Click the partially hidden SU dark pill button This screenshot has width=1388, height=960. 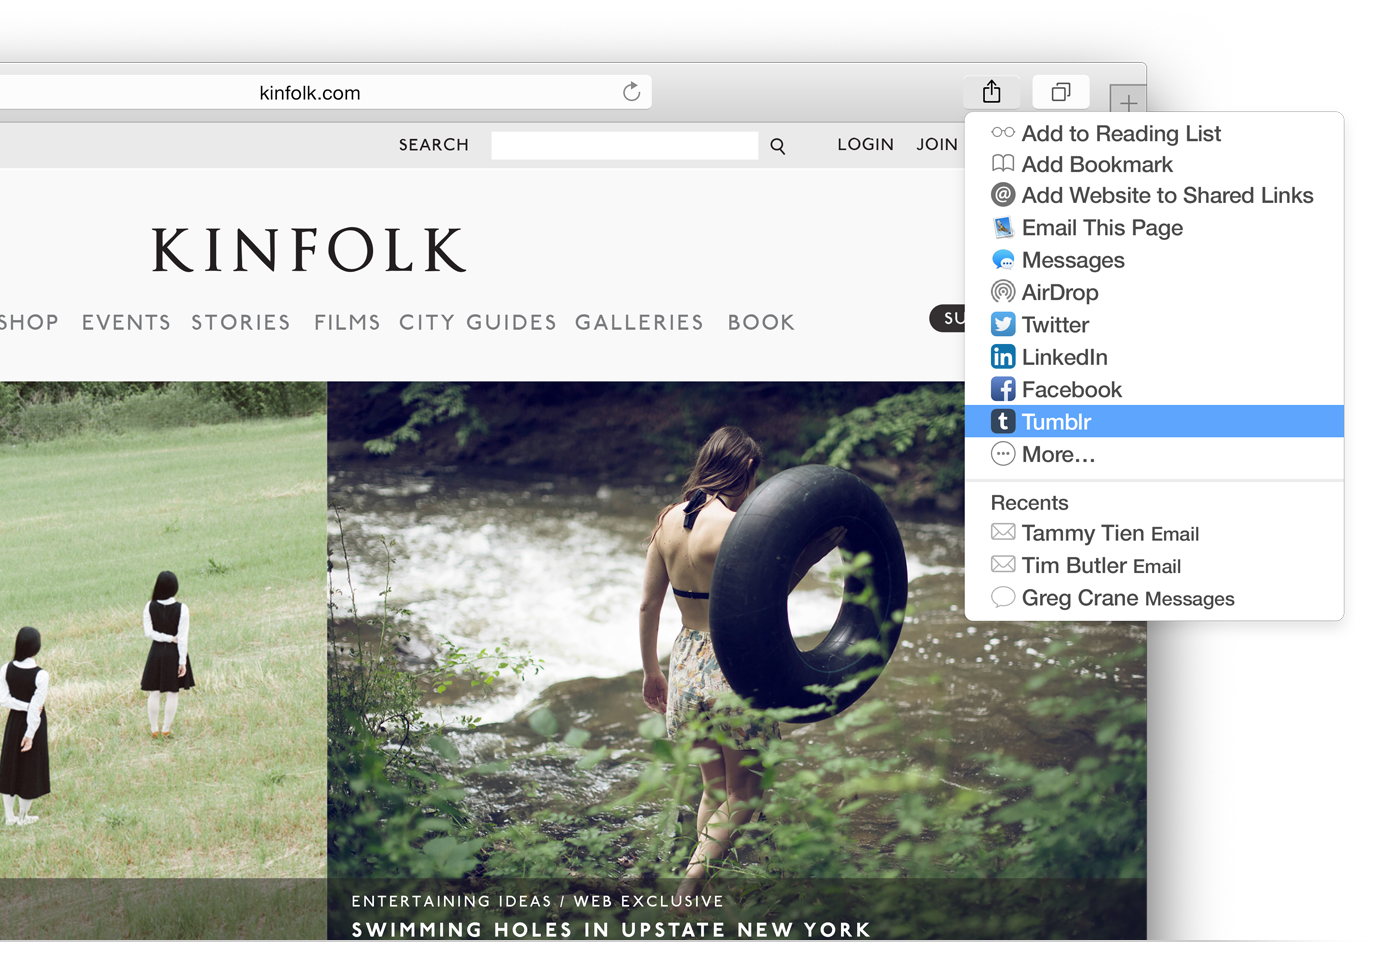tap(948, 318)
